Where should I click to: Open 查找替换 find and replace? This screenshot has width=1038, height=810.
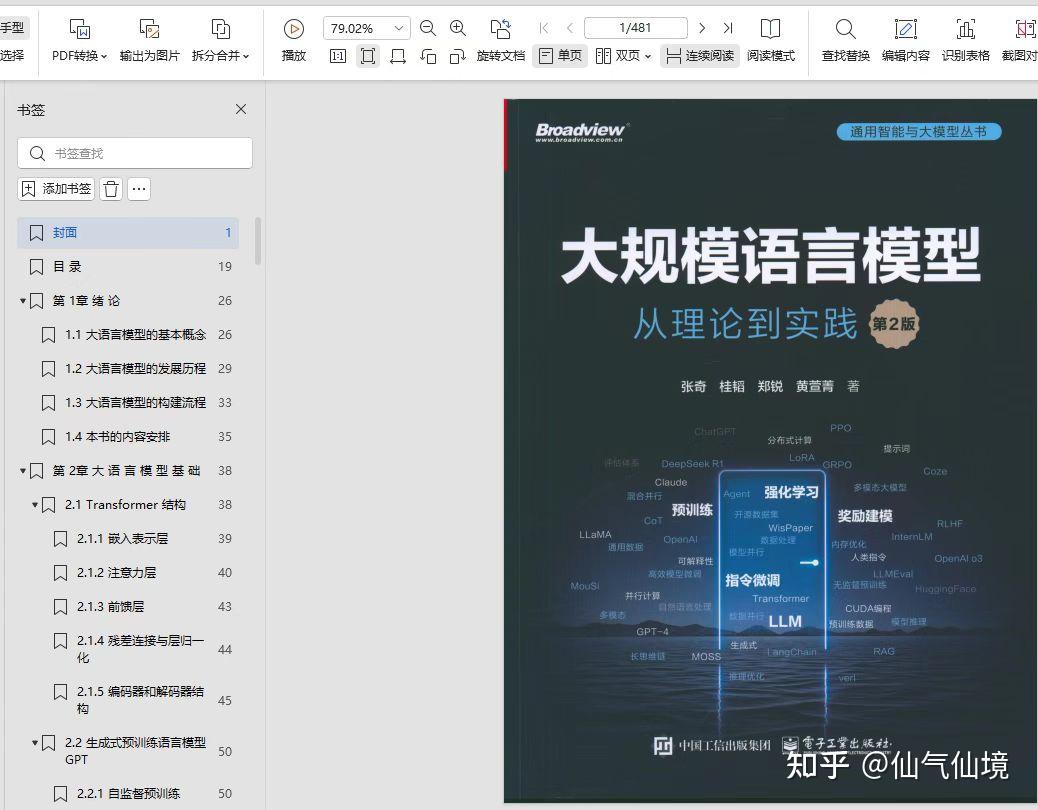tap(845, 40)
